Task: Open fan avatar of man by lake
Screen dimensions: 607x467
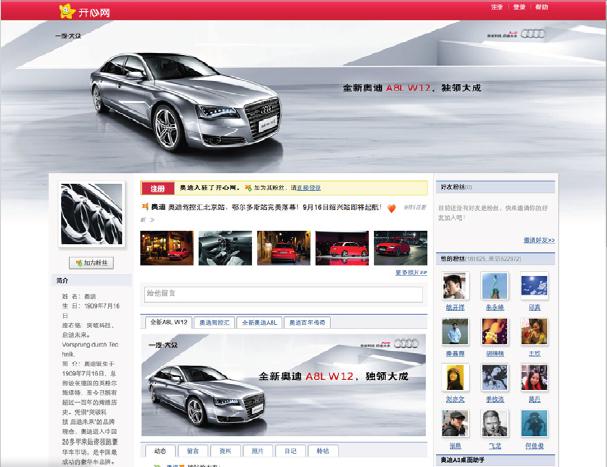Action: tap(455, 331)
